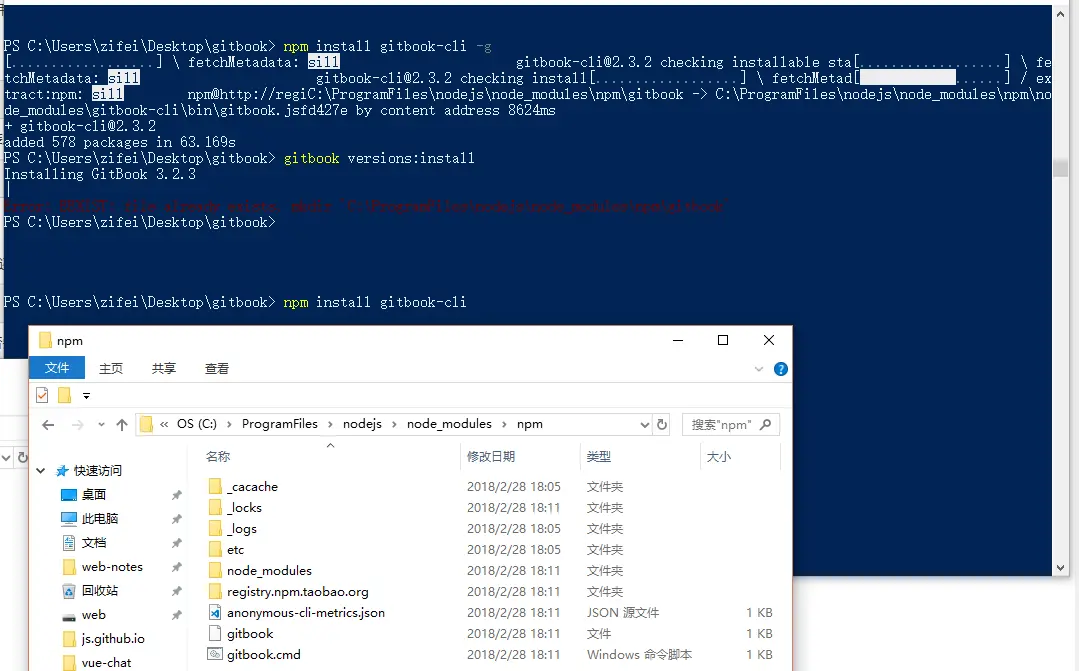Sort files by the 大小 column header
This screenshot has height=671, width=1079.
(x=718, y=456)
